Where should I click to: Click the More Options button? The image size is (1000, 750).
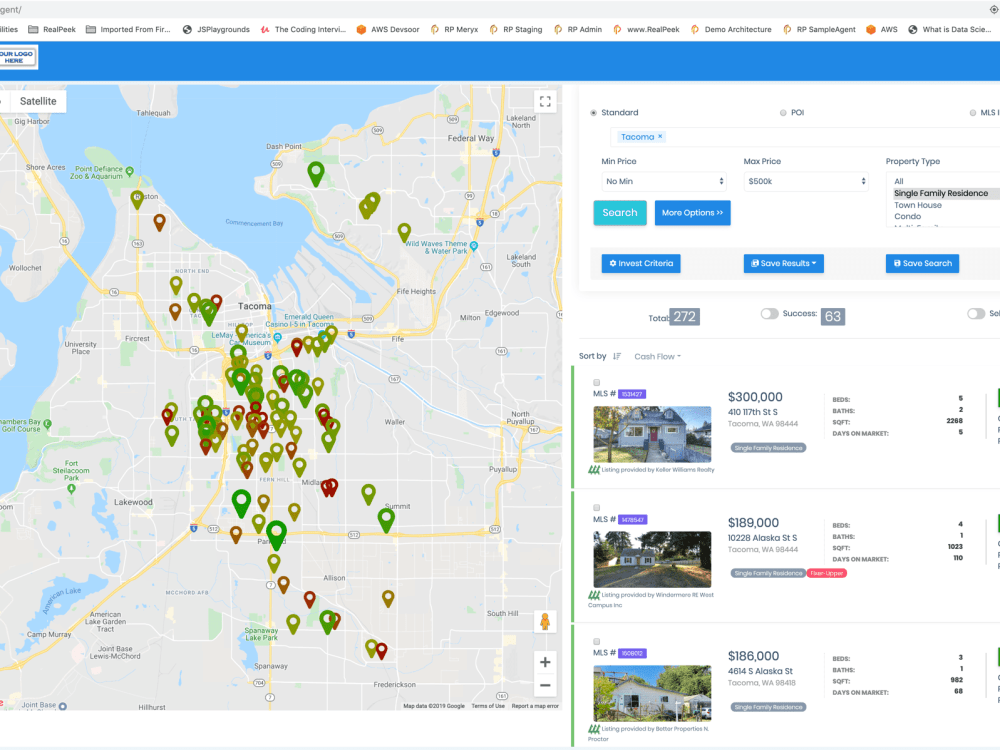pos(693,213)
